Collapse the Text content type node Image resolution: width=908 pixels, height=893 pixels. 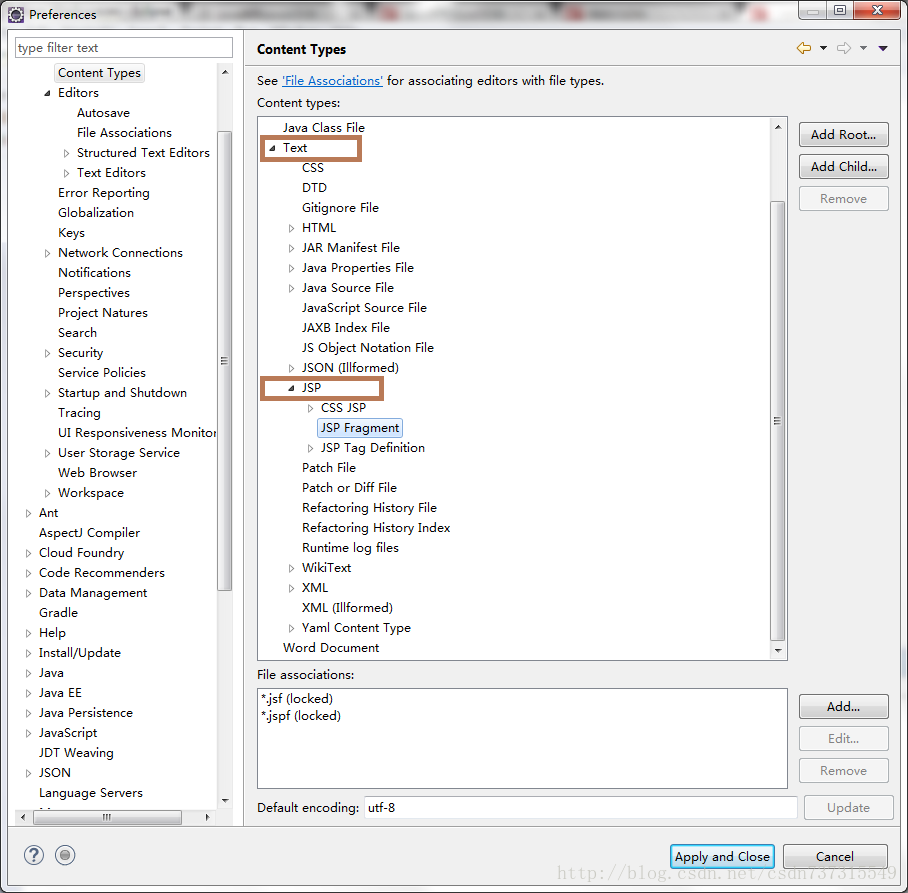point(272,148)
